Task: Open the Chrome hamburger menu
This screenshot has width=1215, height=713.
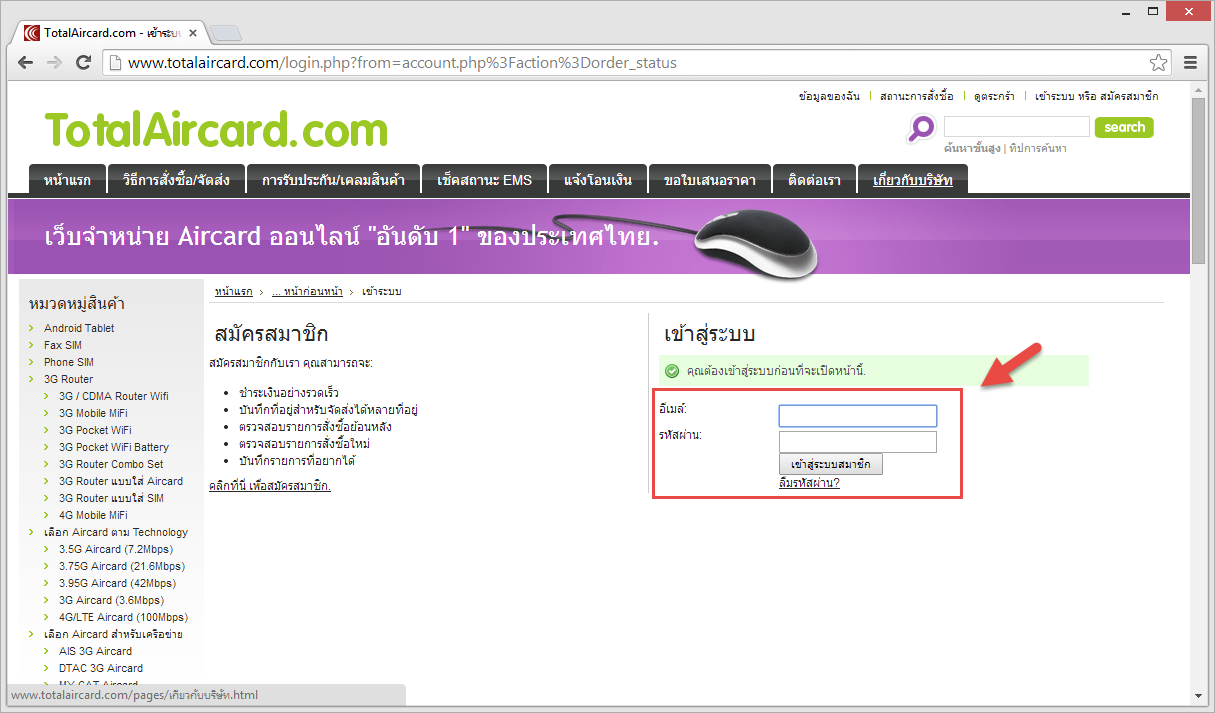Action: point(1191,63)
